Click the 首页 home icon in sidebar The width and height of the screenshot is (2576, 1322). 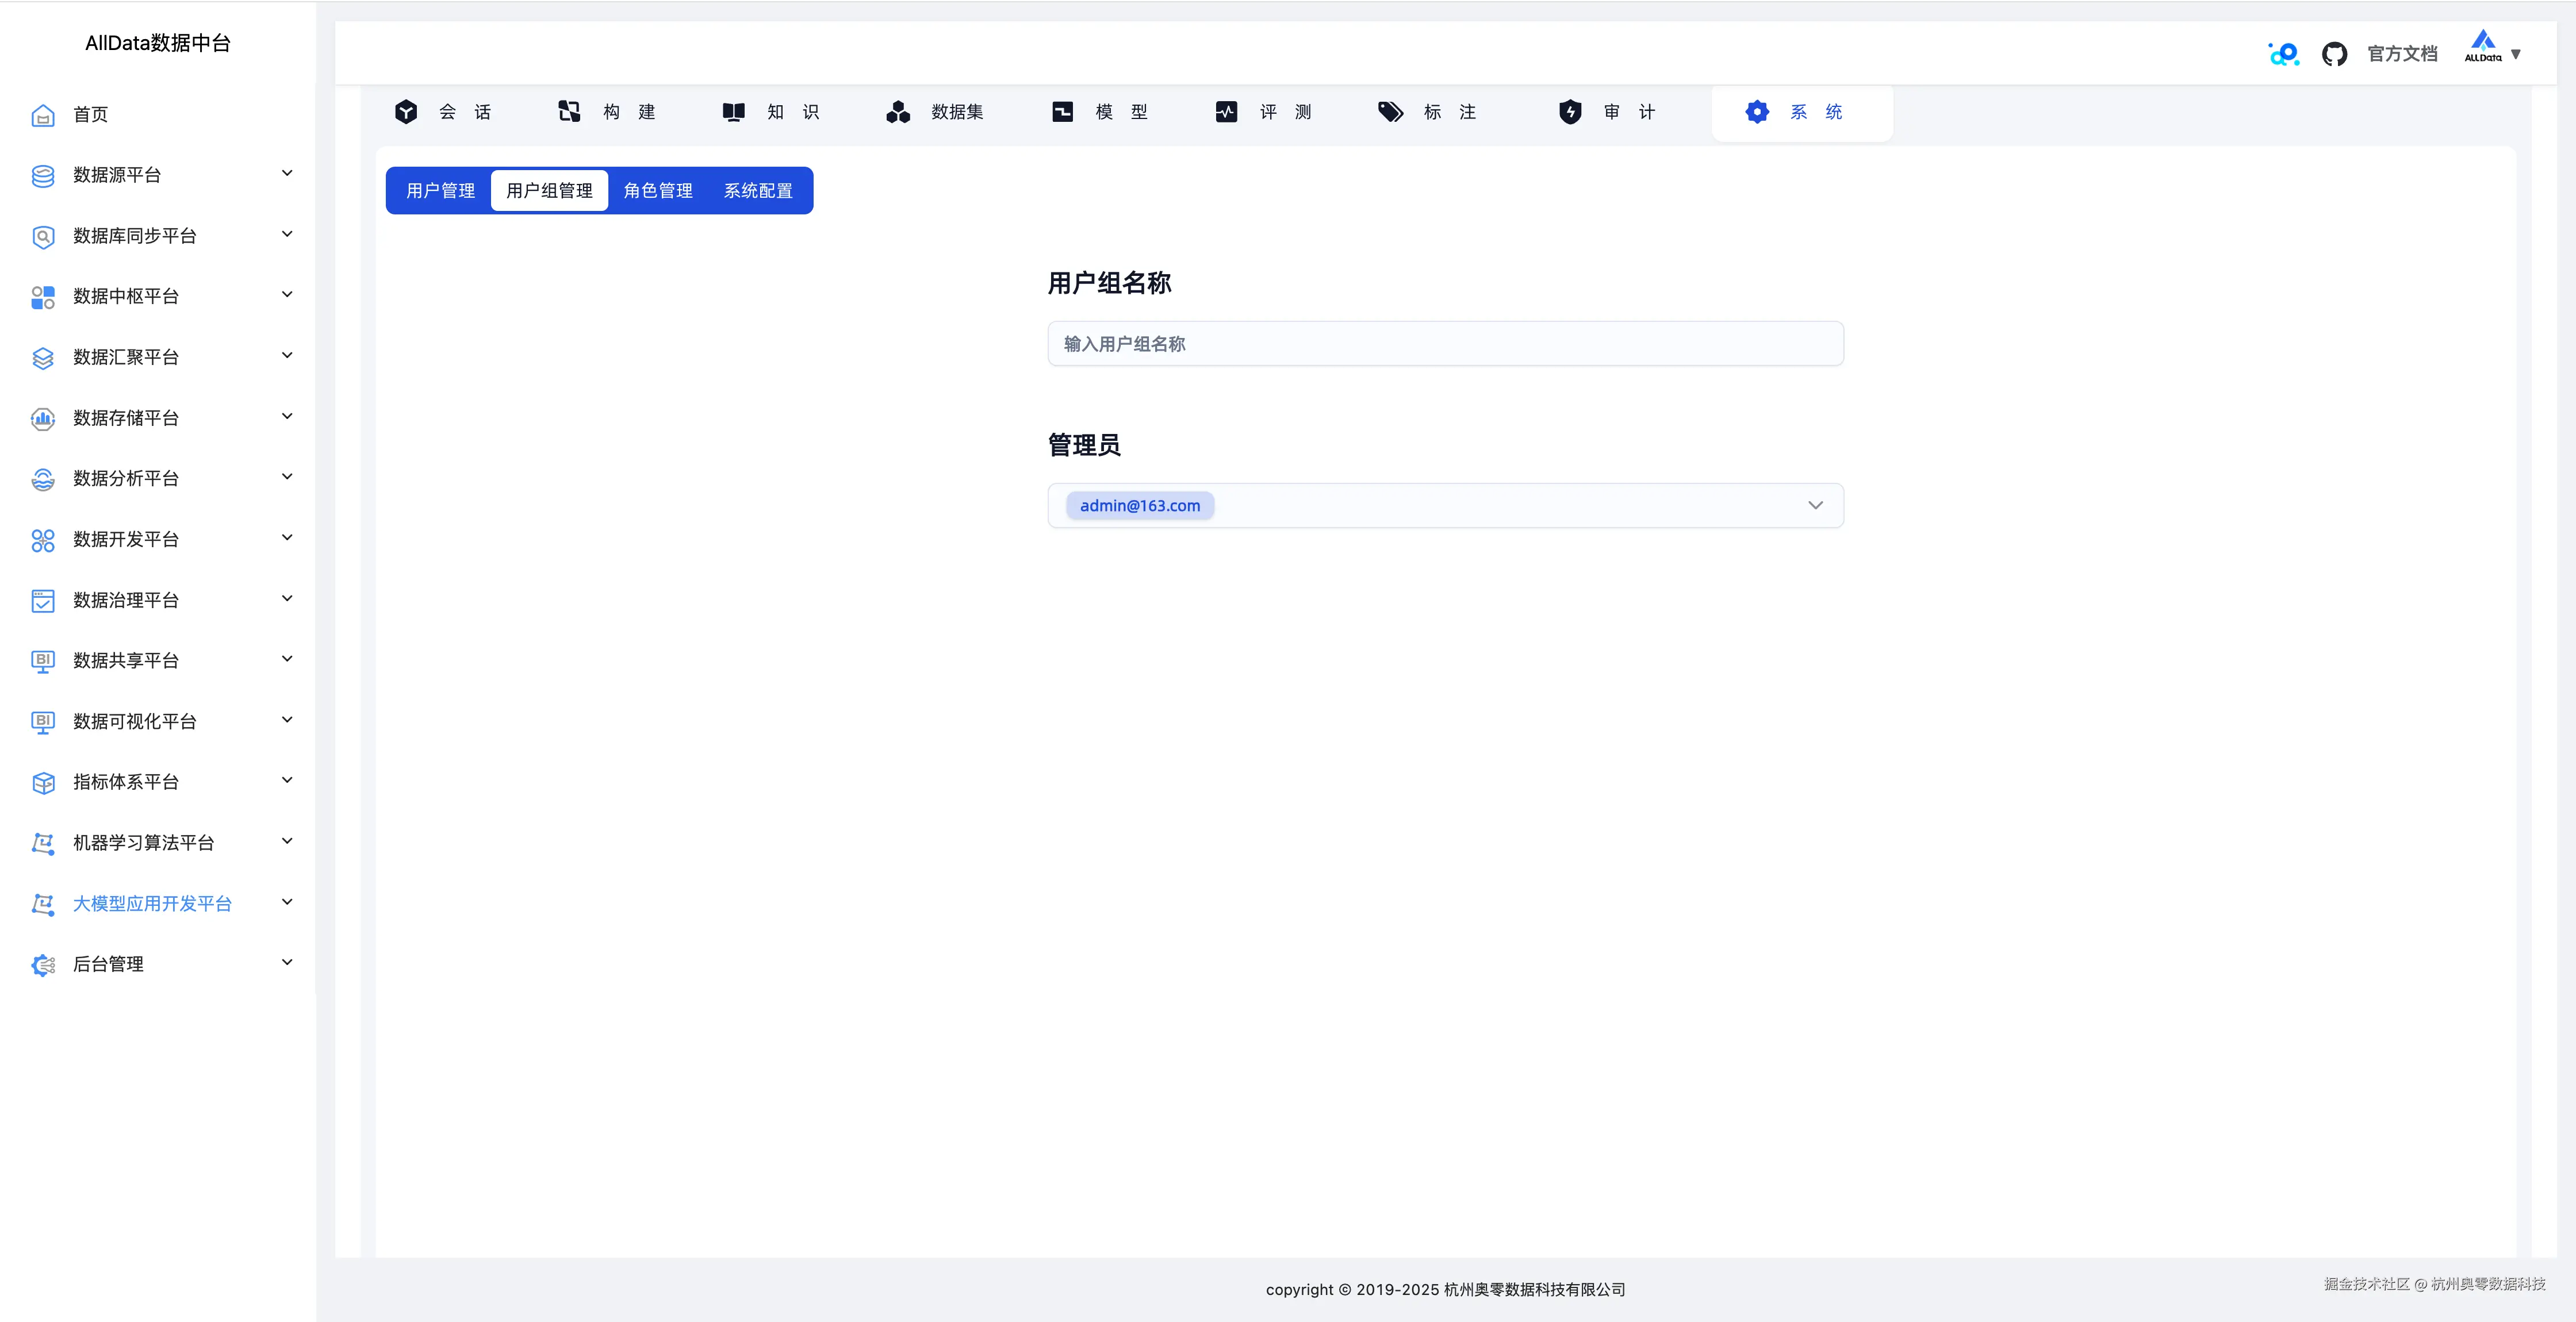(x=42, y=115)
